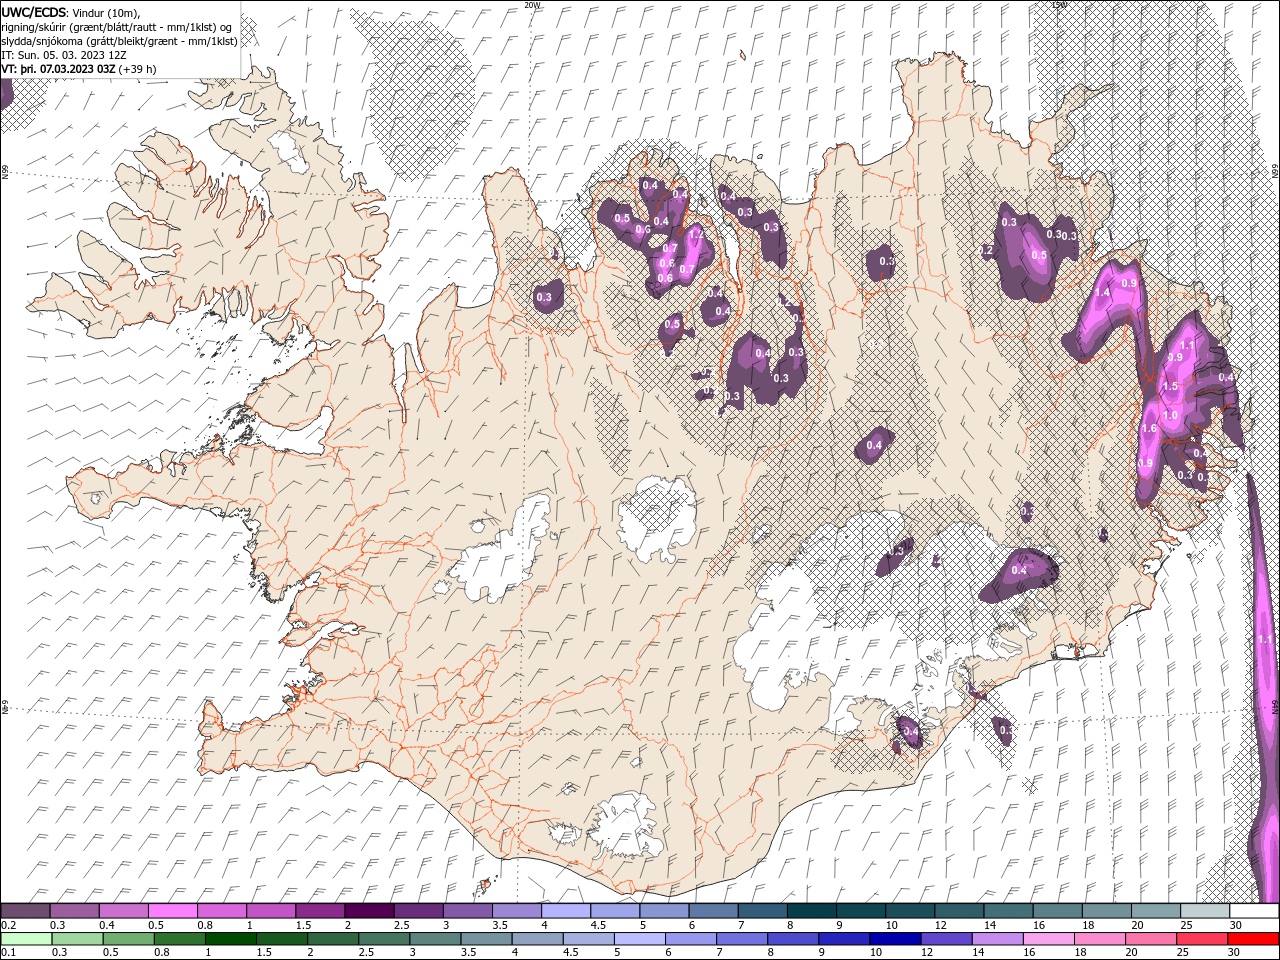Image resolution: width=1280 pixels, height=960 pixels.
Task: Click the '1.0' precipitation value on the east coast
Action: coord(1170,416)
